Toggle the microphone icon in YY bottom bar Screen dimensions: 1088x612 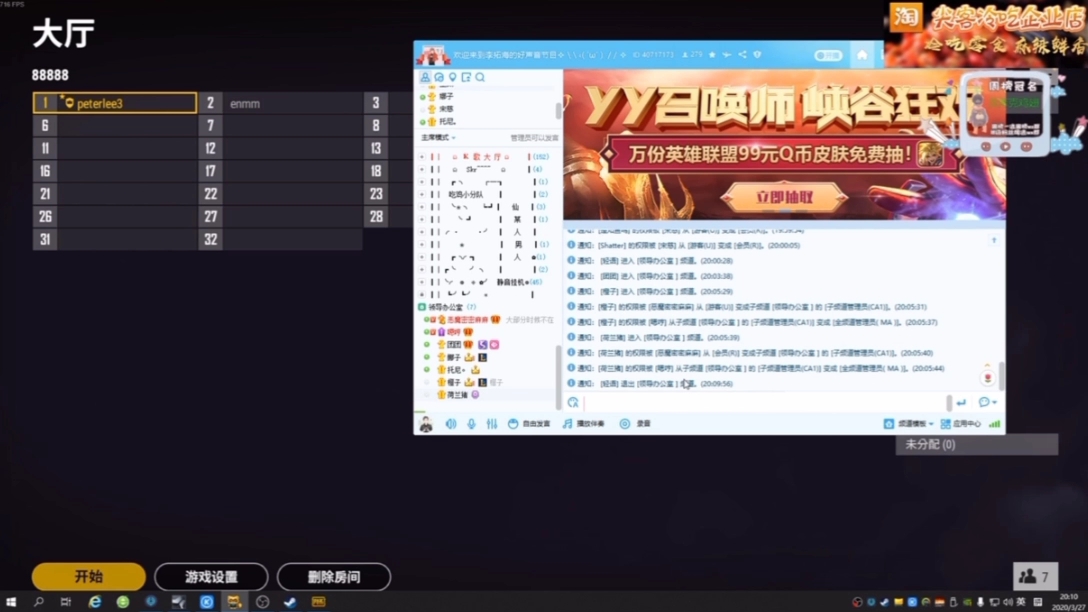pos(471,423)
